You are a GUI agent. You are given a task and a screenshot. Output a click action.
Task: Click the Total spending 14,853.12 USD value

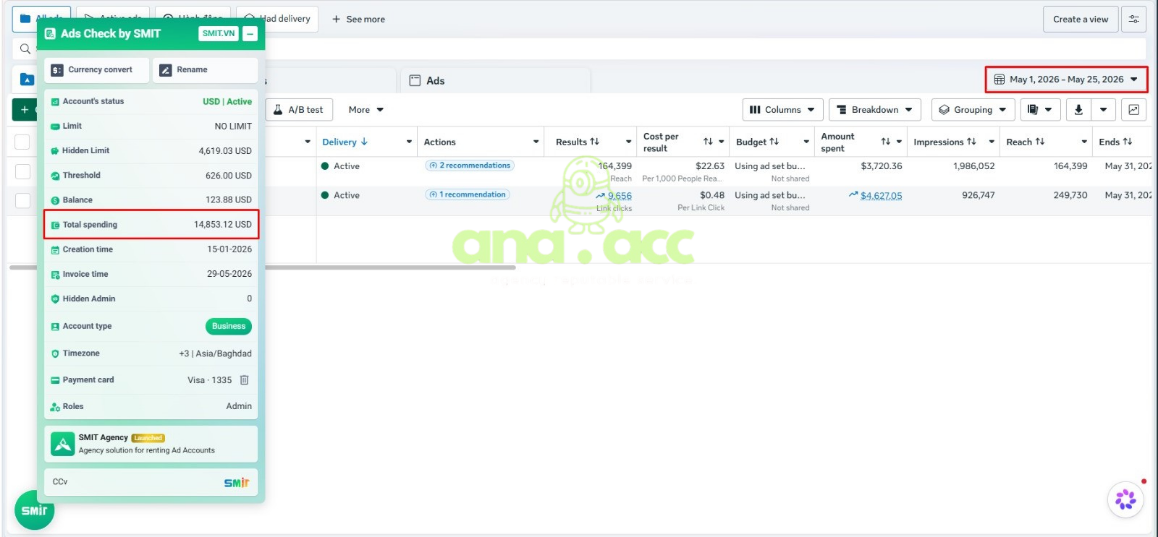coord(223,225)
